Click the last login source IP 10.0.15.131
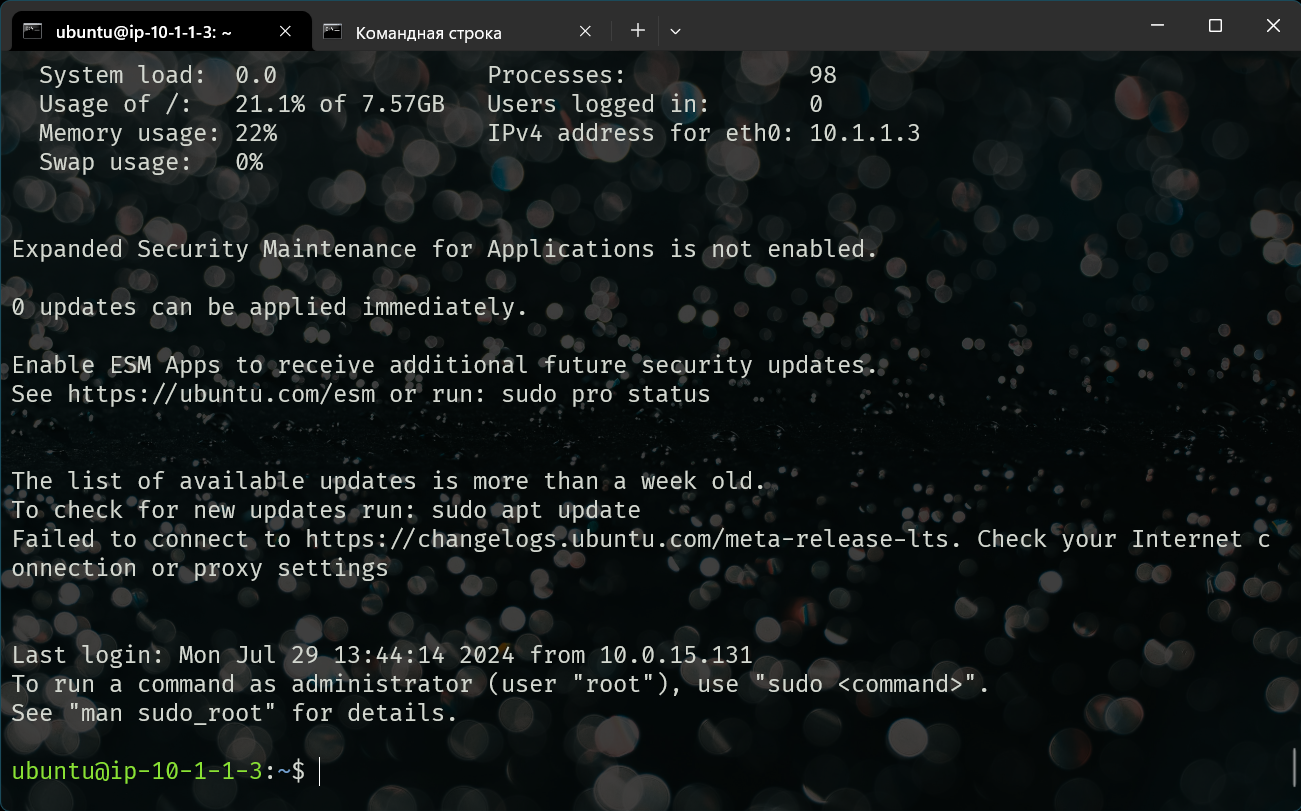 [x=675, y=656]
